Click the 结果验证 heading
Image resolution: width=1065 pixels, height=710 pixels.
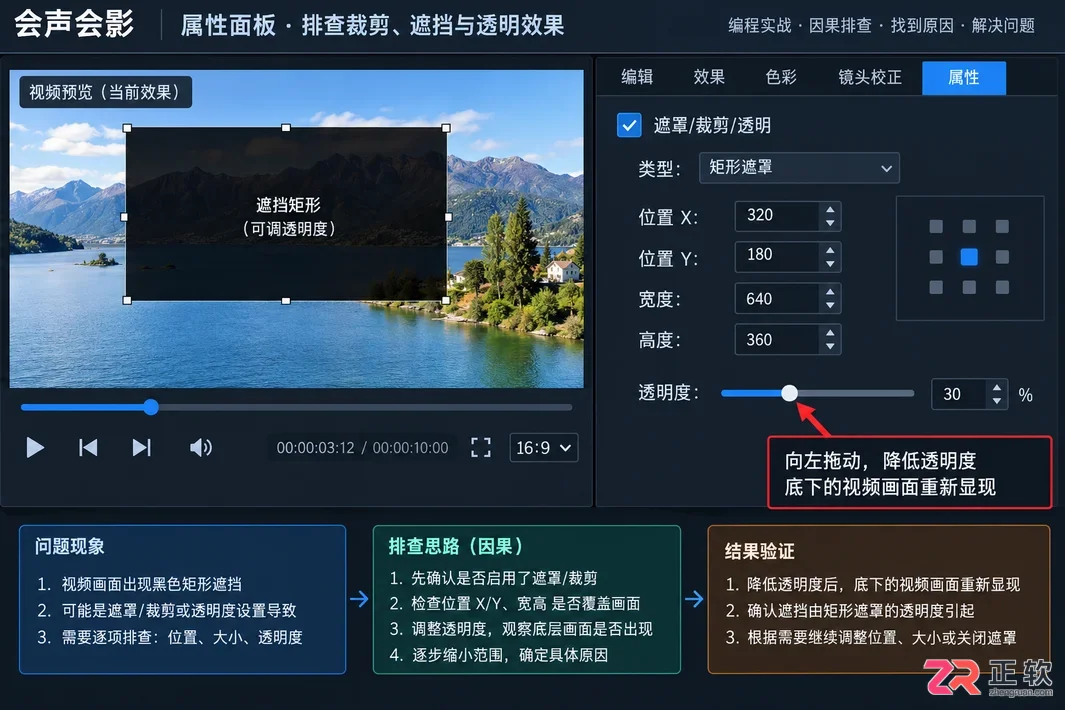click(x=759, y=551)
